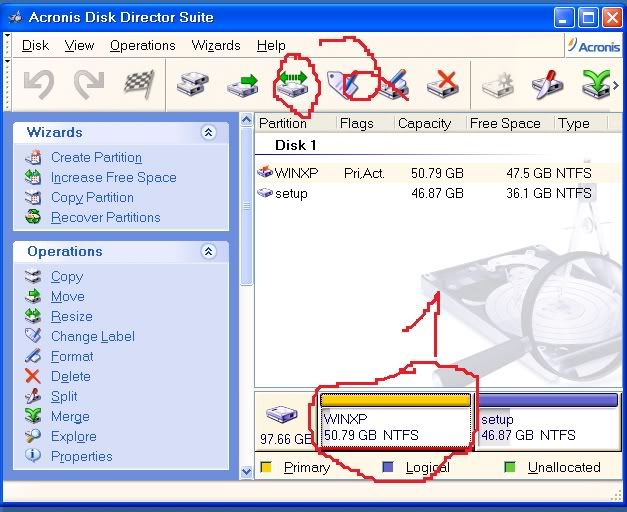This screenshot has width=627, height=512.
Task: Collapse the Operations panel
Action: pos(208,252)
